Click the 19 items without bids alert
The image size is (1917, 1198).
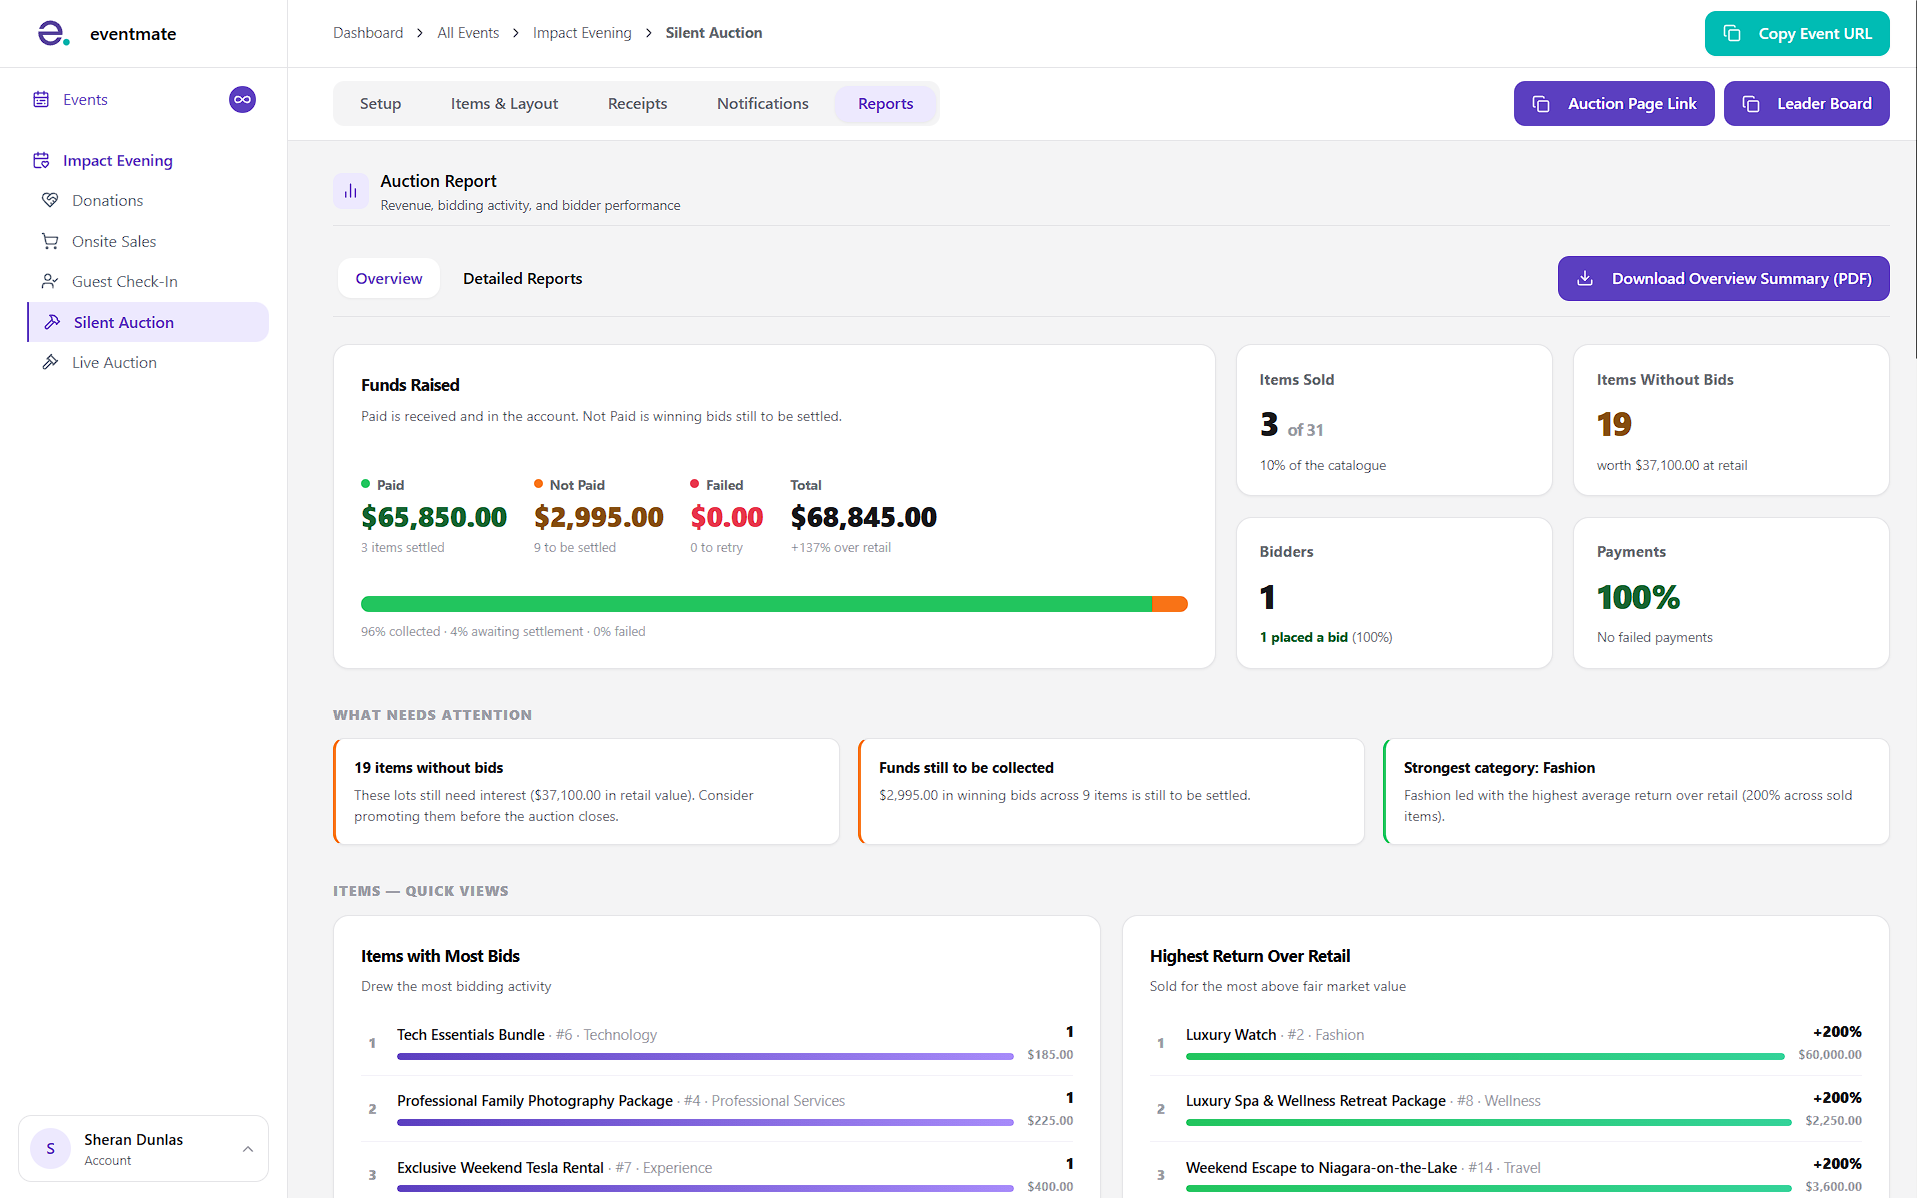pos(586,791)
